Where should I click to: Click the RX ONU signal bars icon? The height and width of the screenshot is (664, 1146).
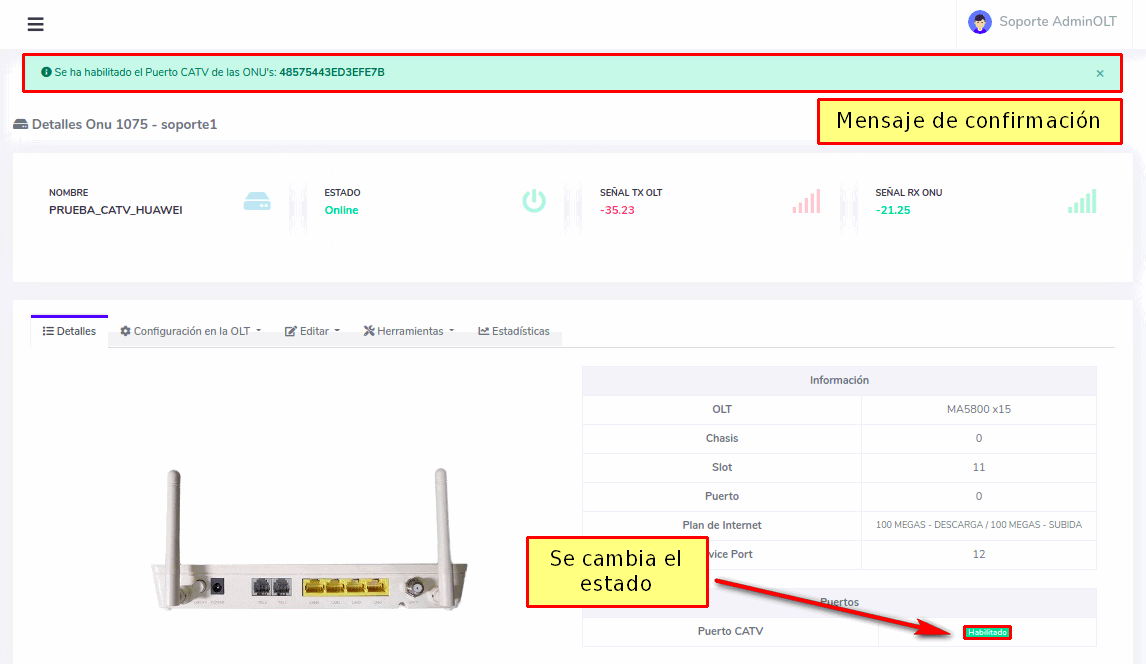(1082, 201)
